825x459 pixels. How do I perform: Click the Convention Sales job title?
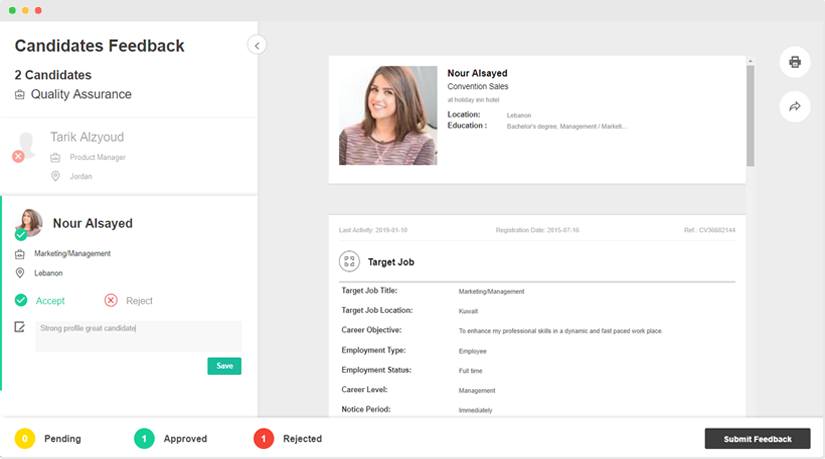click(x=478, y=86)
